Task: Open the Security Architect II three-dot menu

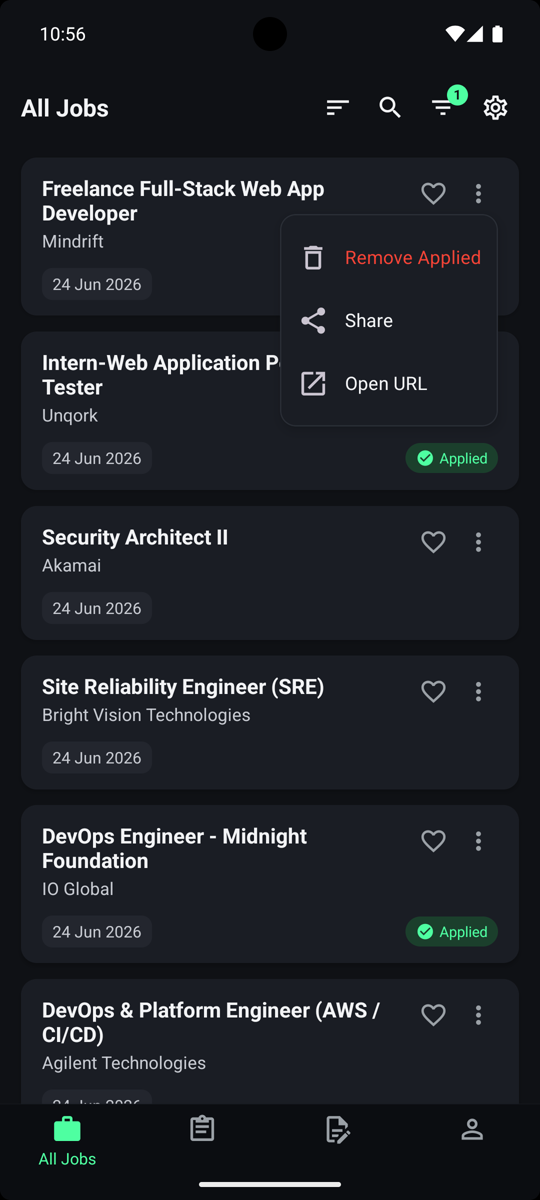Action: coord(478,542)
